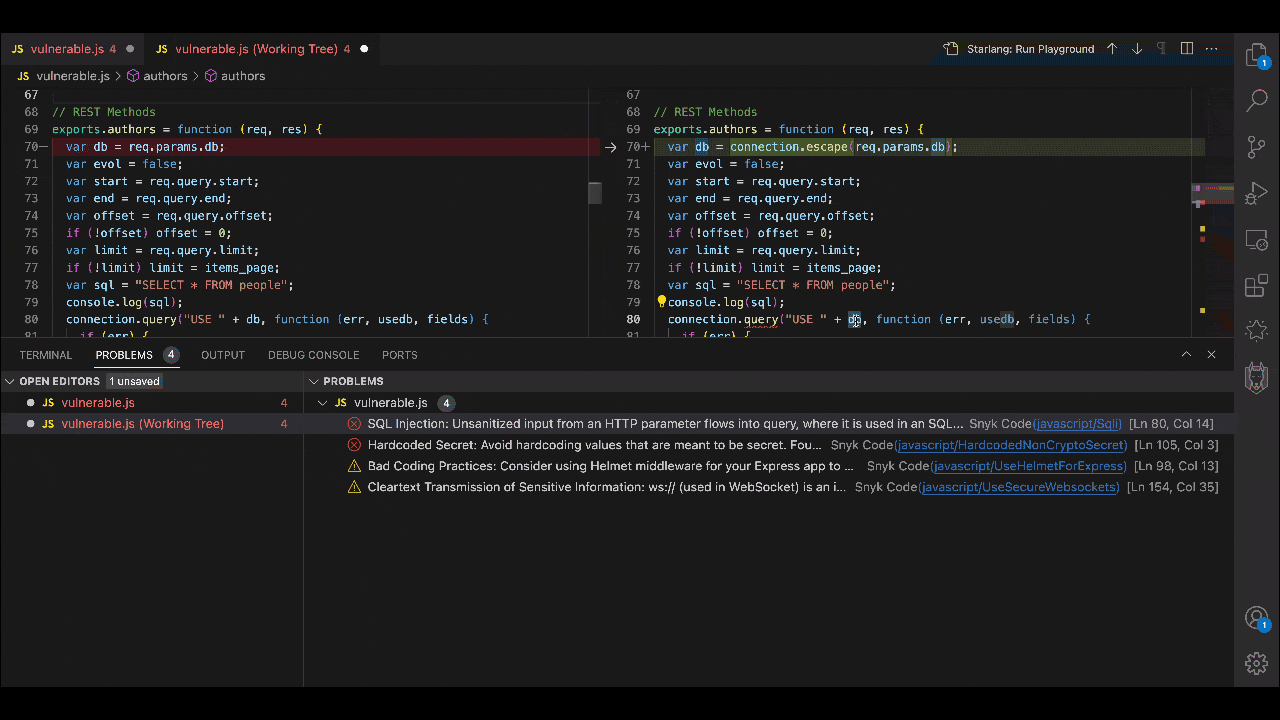Click the last authors breadcrumb symbol
The height and width of the screenshot is (720, 1280).
tap(243, 76)
